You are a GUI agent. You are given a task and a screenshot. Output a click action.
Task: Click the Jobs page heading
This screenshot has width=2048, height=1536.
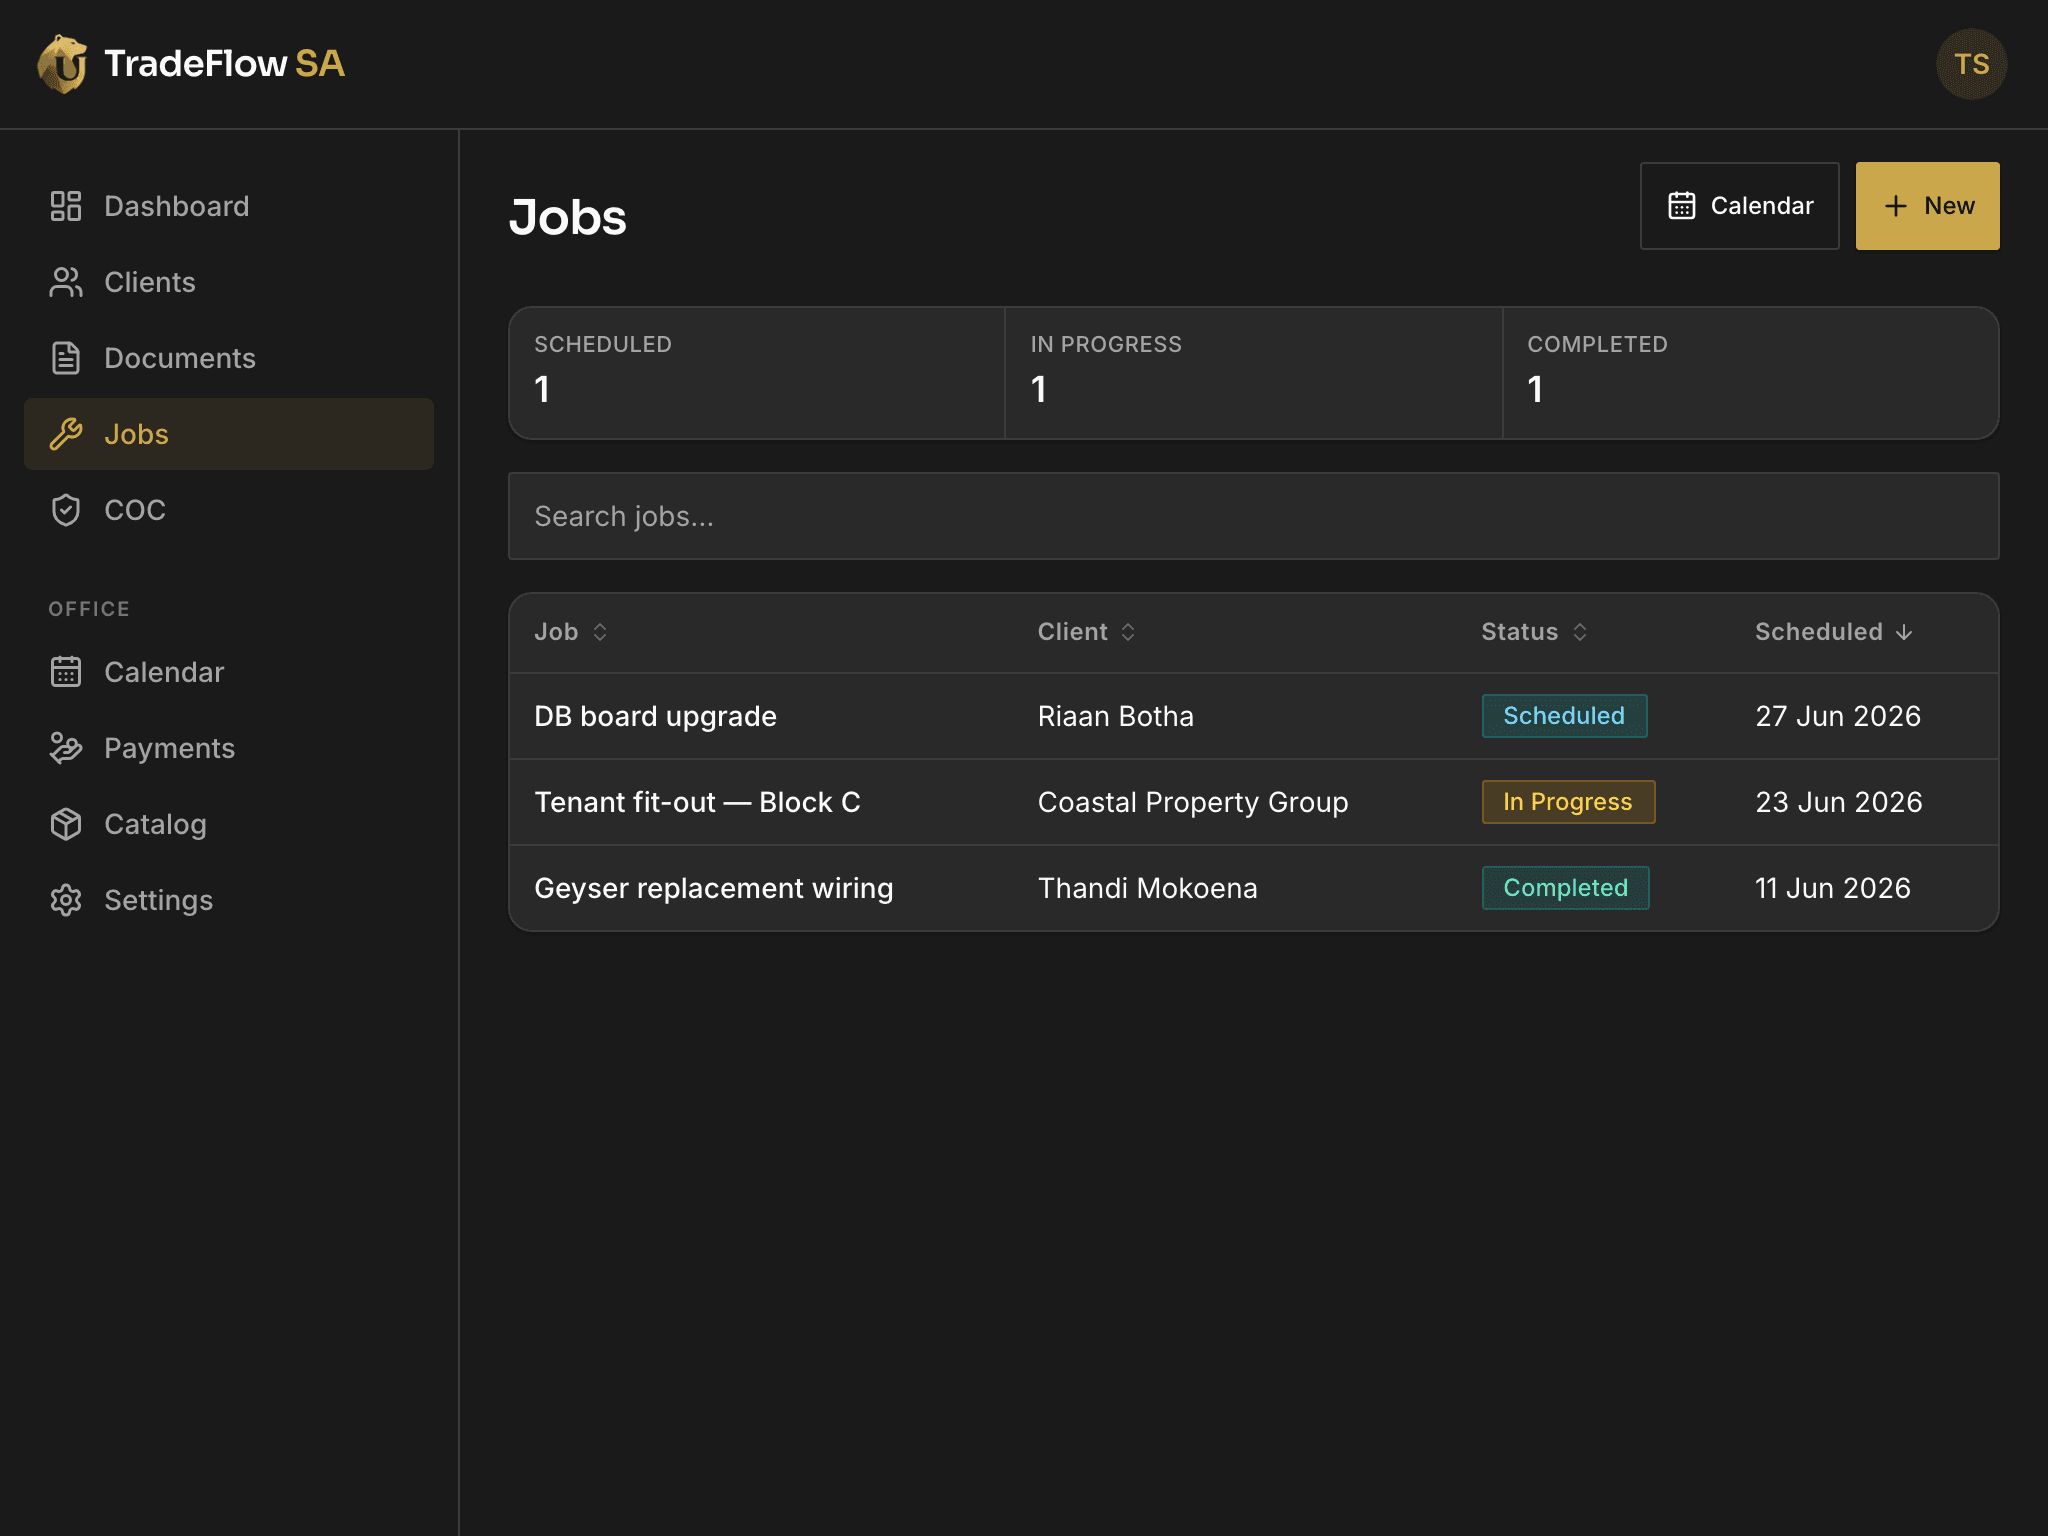pos(568,217)
